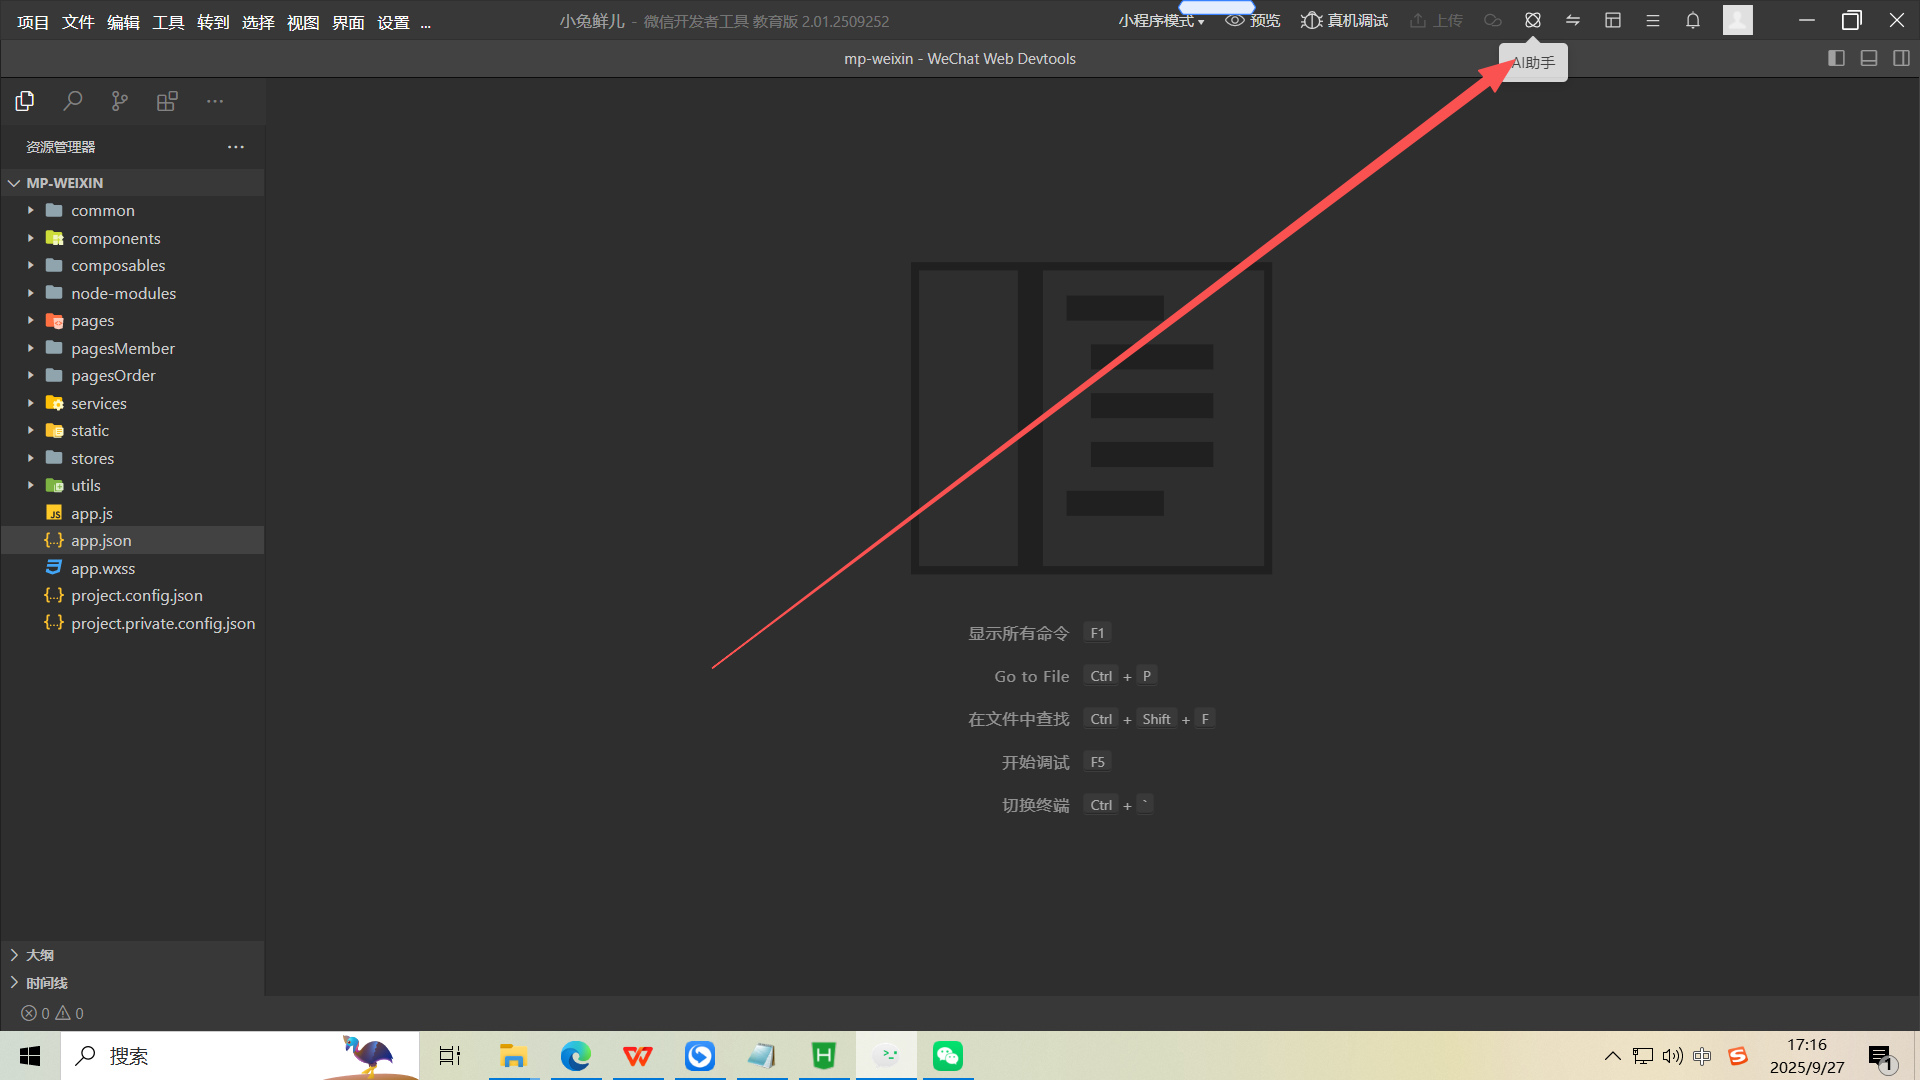Open the extensions panel icon

167,101
